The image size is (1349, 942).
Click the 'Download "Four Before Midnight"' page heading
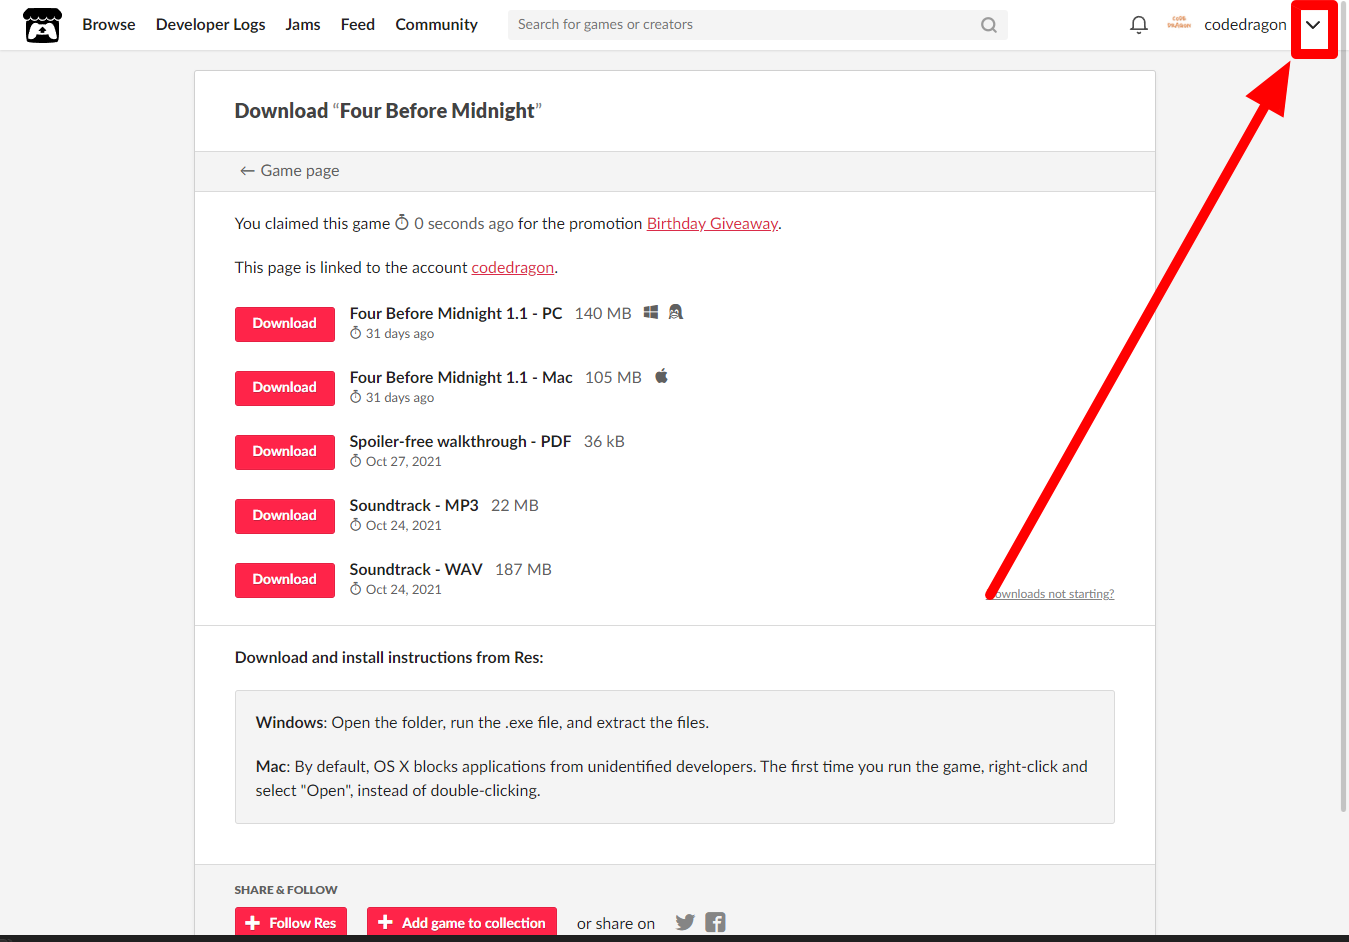tap(388, 111)
